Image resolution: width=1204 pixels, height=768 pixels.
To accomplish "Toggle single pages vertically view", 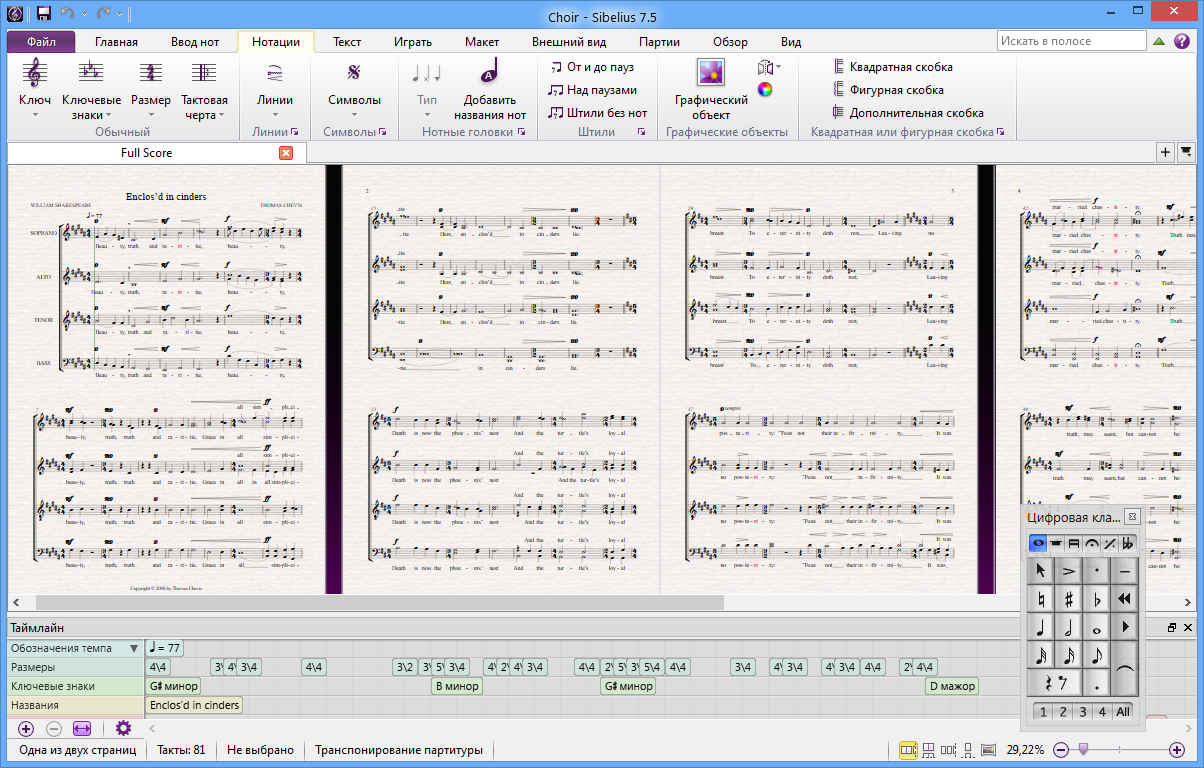I will click(x=967, y=750).
